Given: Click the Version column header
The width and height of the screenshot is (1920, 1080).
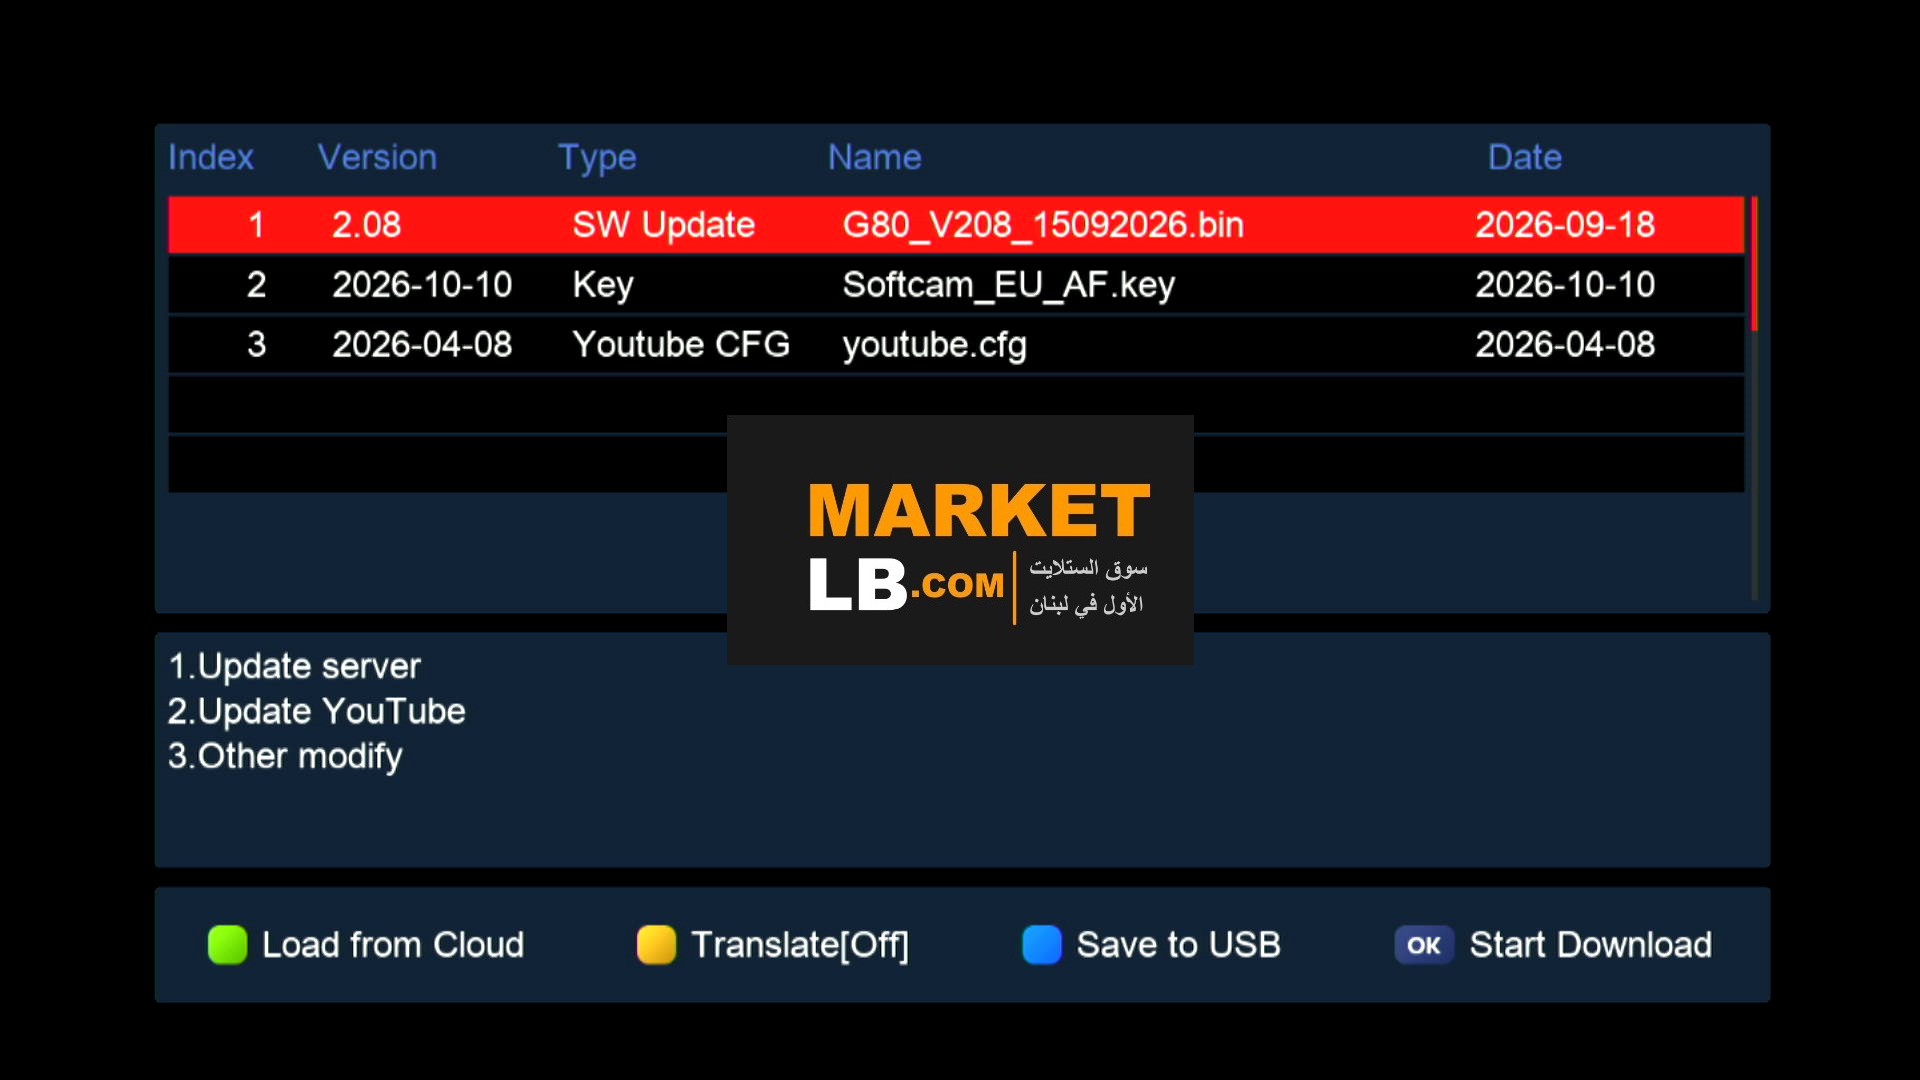Looking at the screenshot, I should pos(377,157).
